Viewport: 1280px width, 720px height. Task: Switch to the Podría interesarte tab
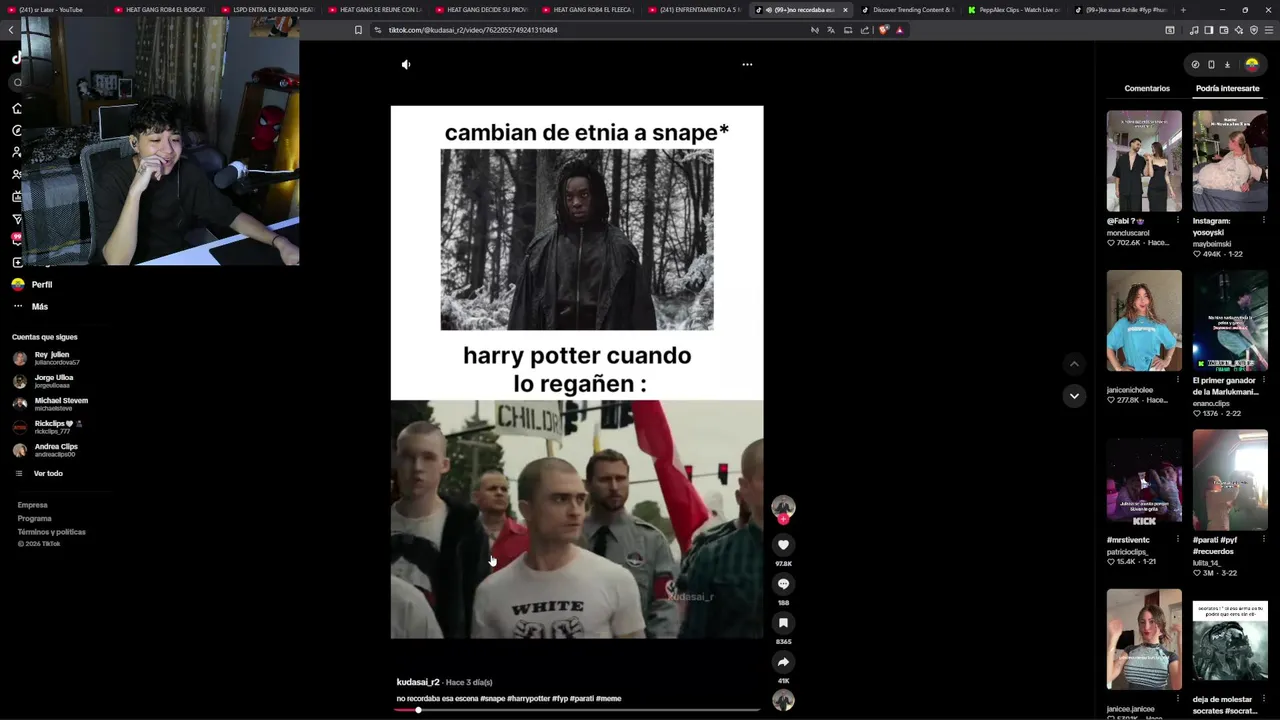click(1227, 88)
